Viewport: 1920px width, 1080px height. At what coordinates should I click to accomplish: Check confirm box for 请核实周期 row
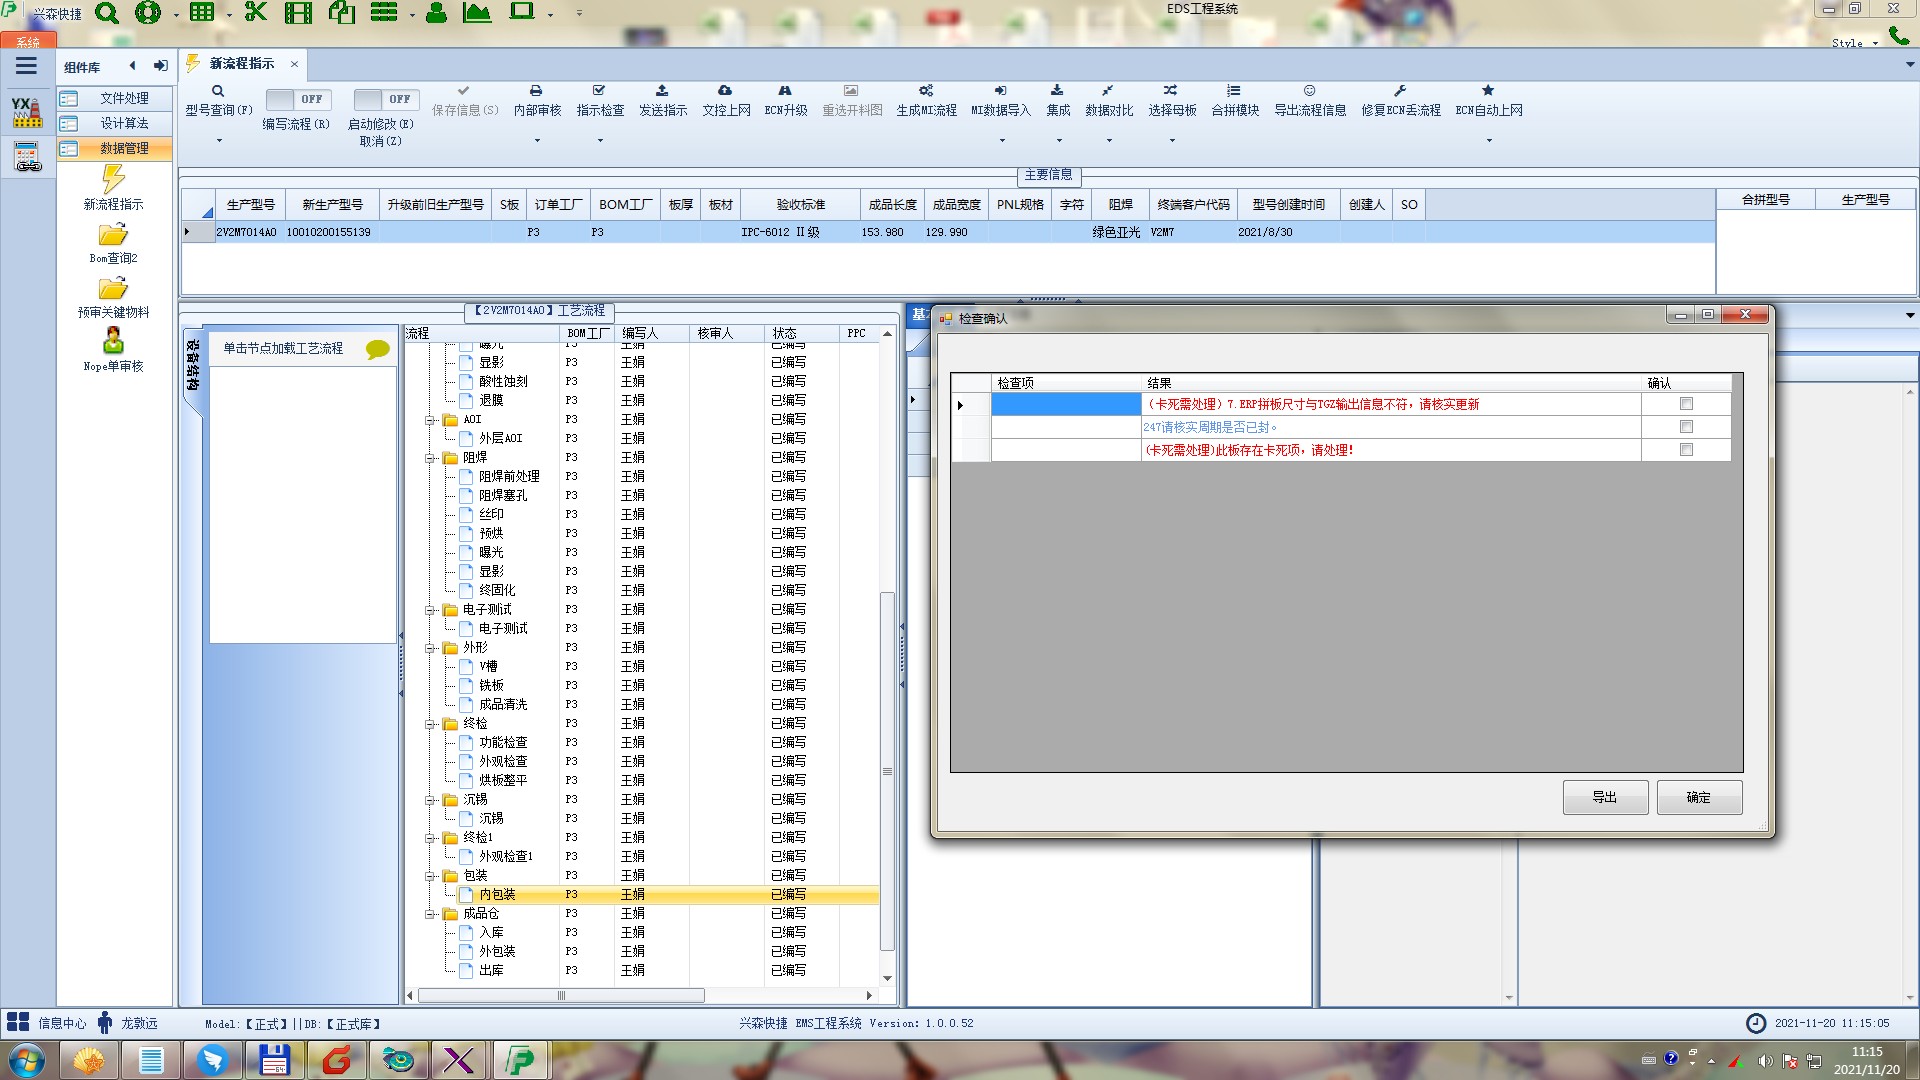(1686, 427)
